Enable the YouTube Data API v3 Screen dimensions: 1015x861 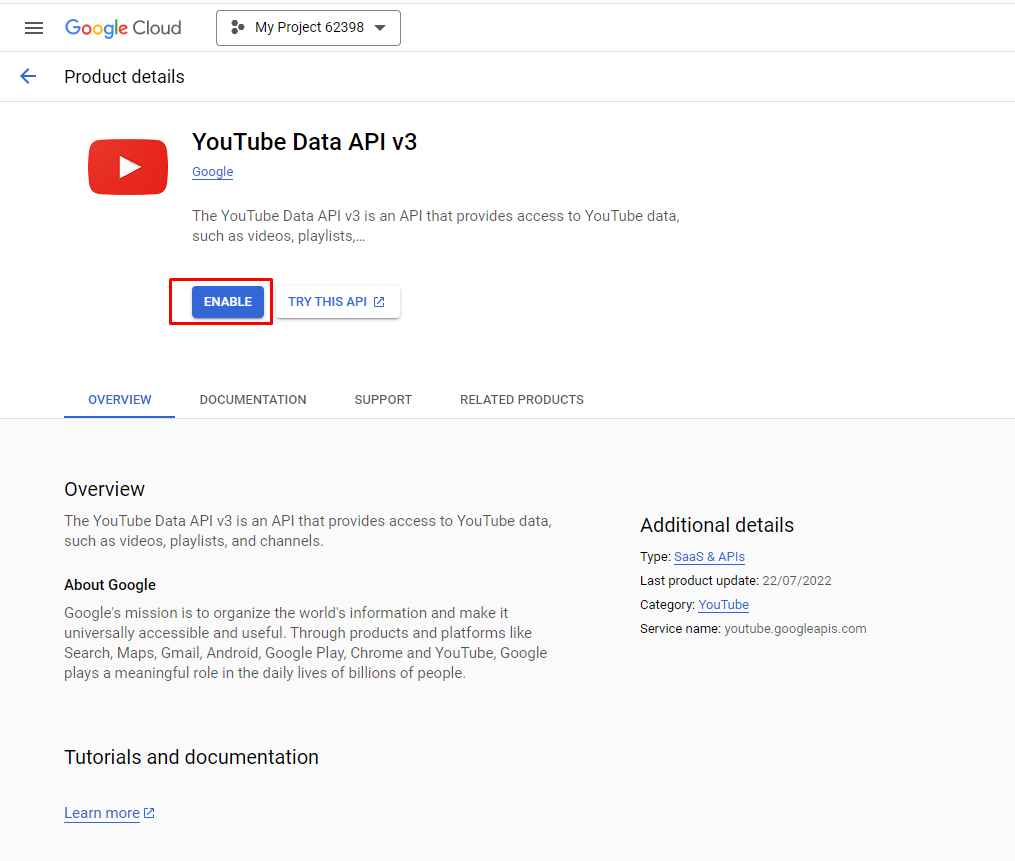[x=227, y=301]
